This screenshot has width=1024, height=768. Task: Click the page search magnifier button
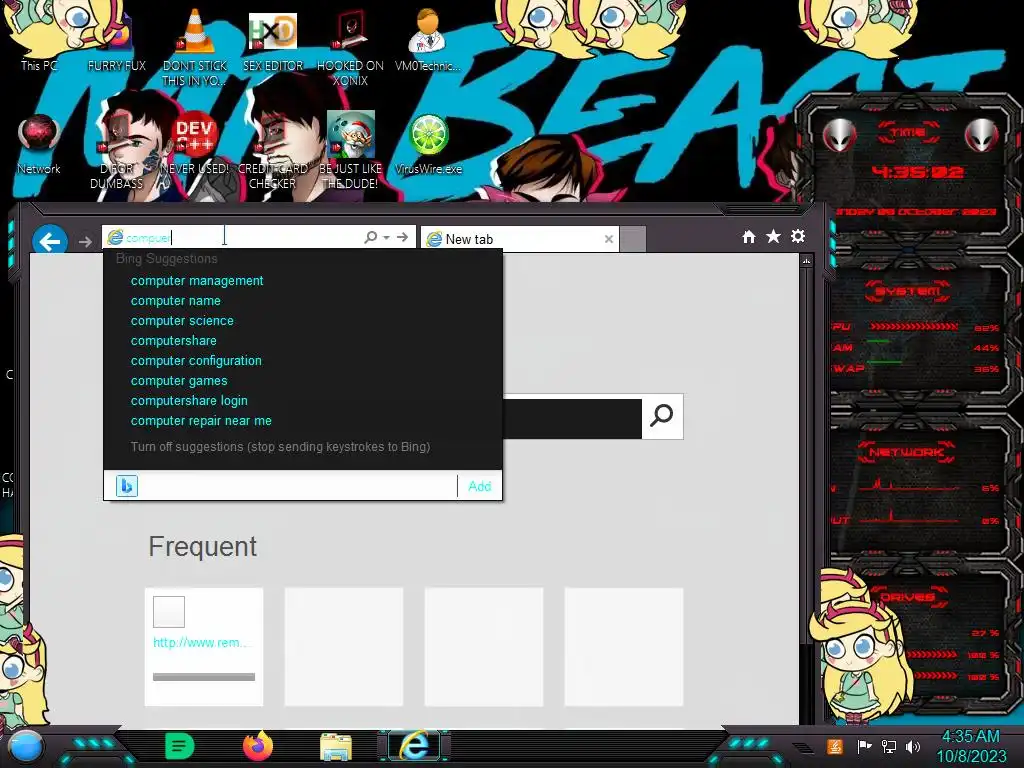[x=662, y=416]
